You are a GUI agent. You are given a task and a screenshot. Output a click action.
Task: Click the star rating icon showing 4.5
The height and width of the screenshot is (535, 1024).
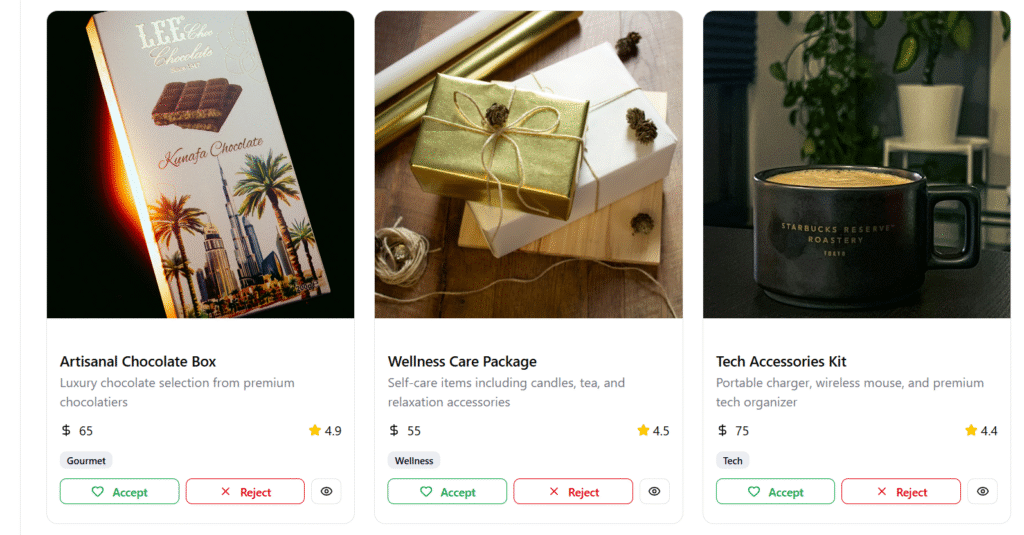pos(643,431)
